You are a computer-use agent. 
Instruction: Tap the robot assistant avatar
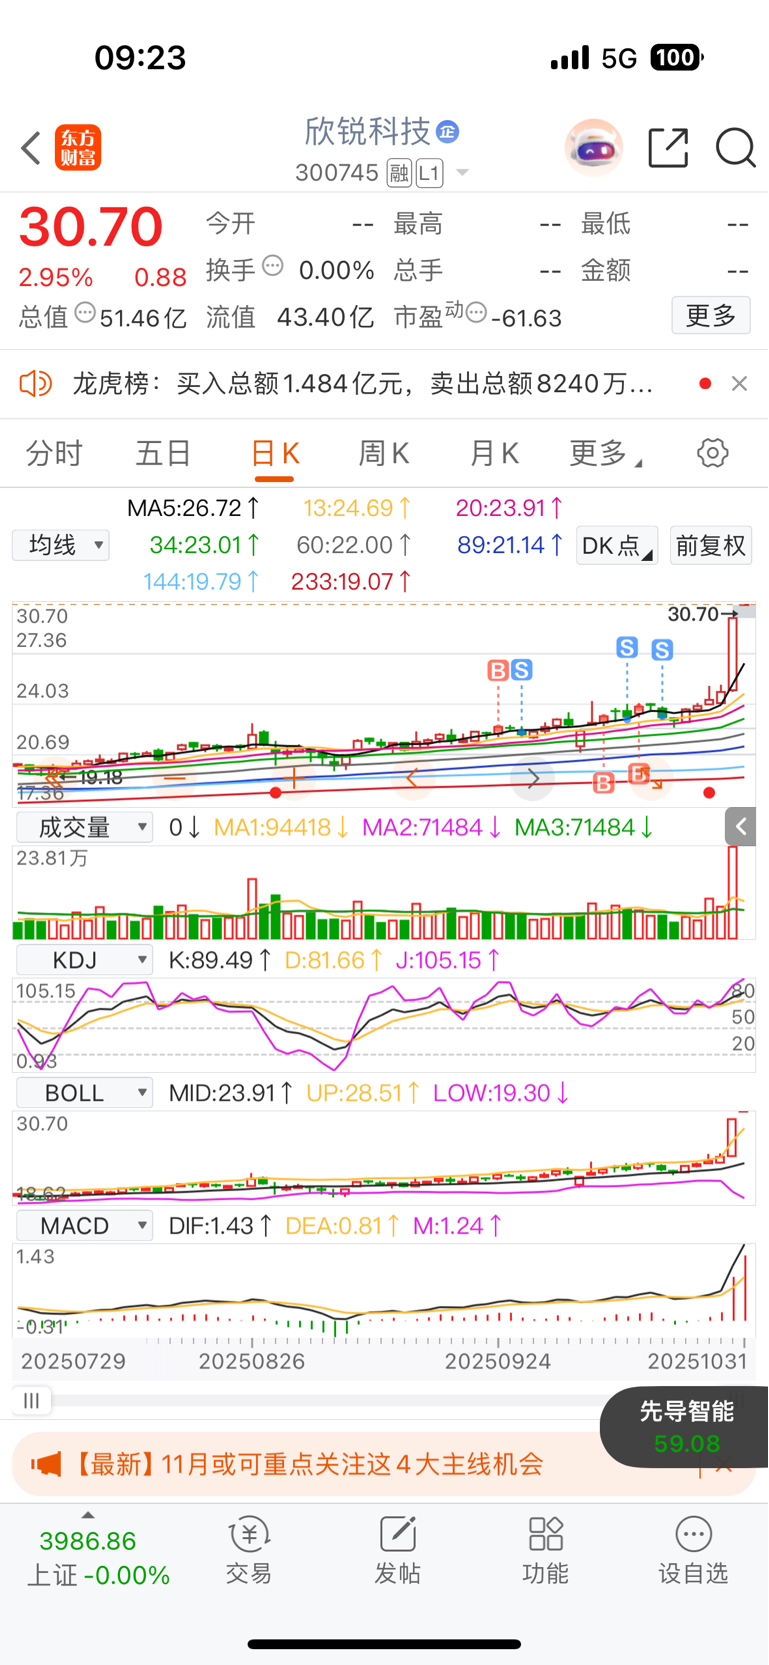(594, 148)
